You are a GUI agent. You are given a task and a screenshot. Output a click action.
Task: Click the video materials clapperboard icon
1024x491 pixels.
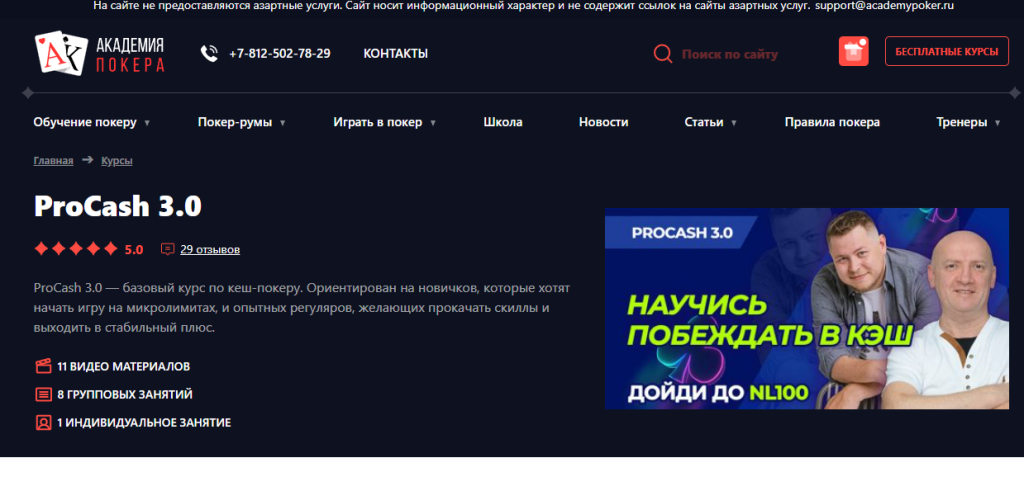coord(43,366)
